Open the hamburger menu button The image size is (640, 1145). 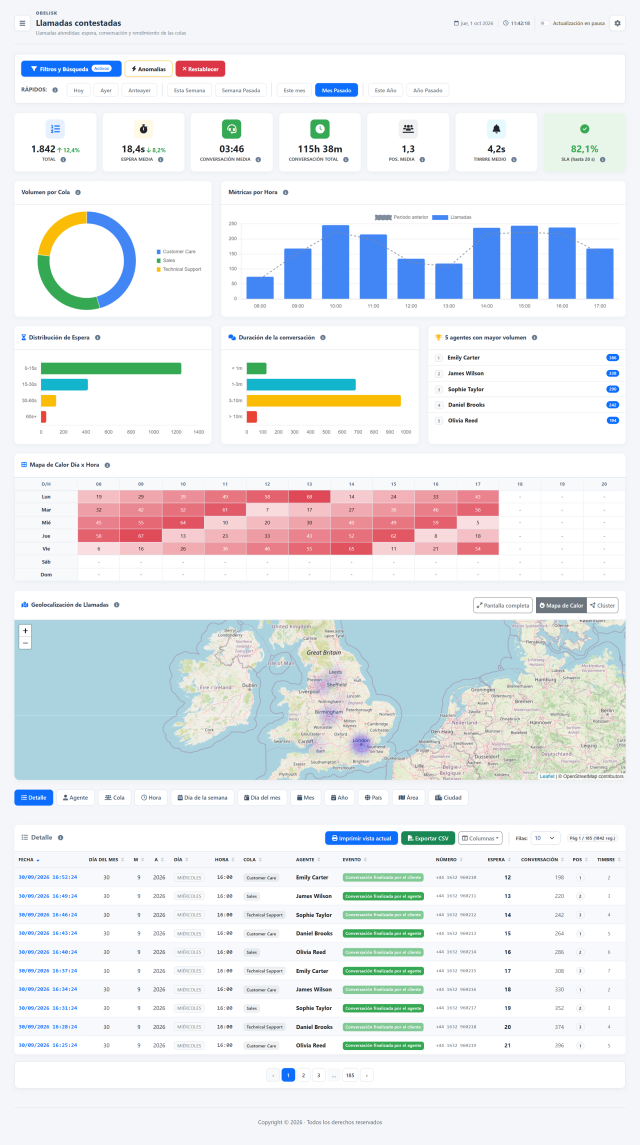click(x=22, y=23)
